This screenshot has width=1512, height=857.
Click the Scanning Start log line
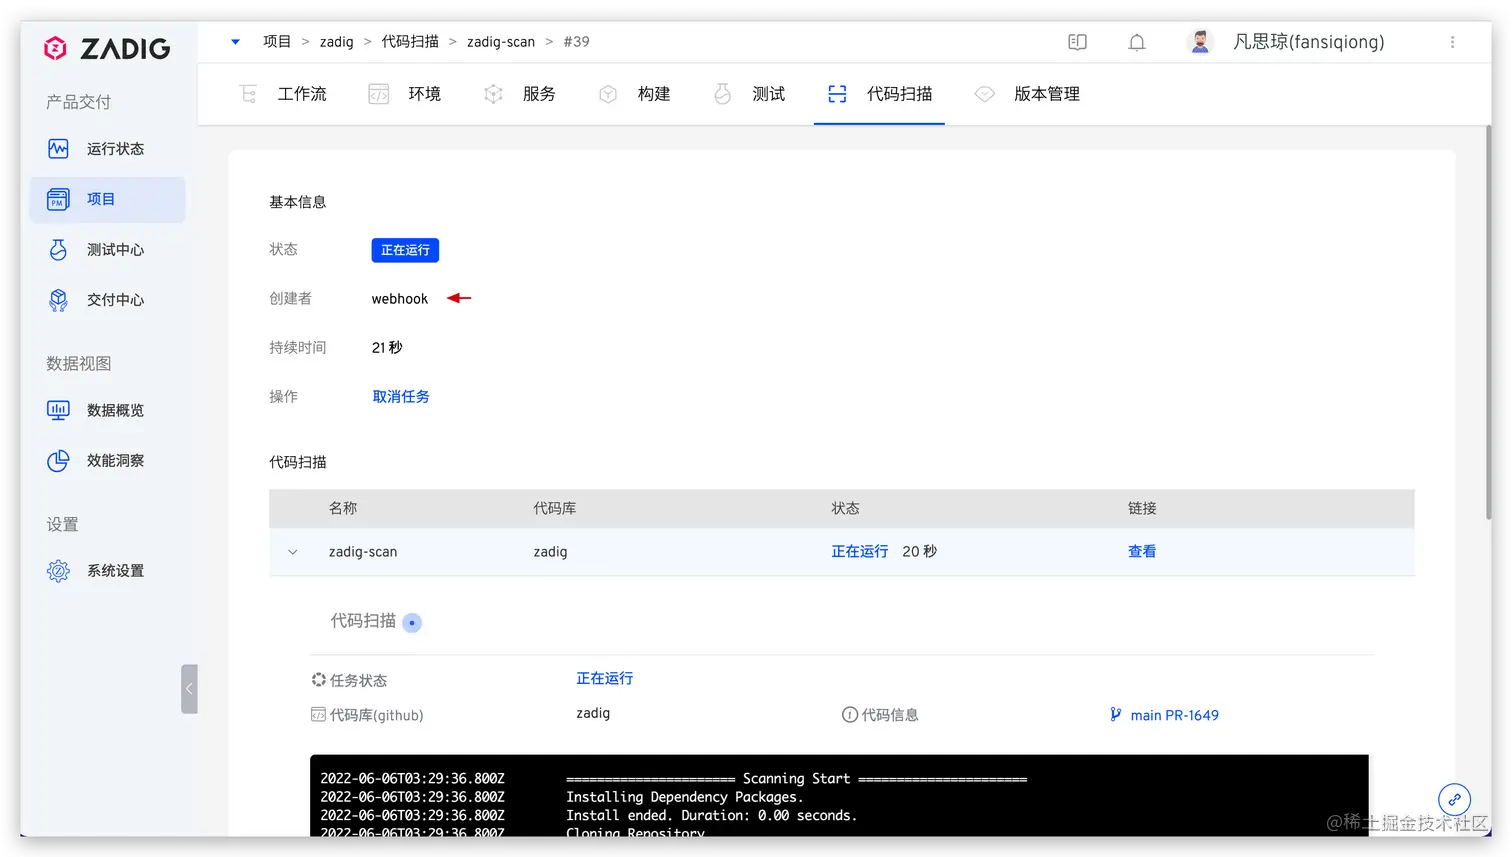coord(797,778)
